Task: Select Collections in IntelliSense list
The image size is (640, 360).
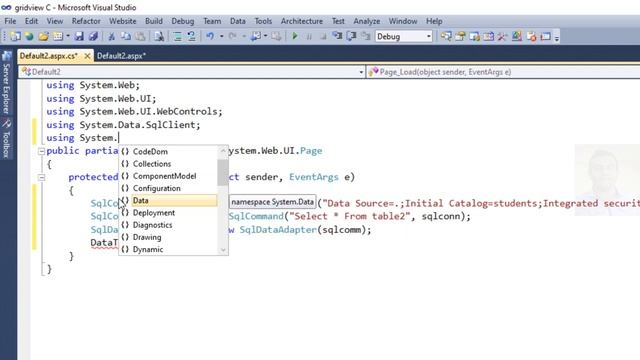Action: coord(168,164)
